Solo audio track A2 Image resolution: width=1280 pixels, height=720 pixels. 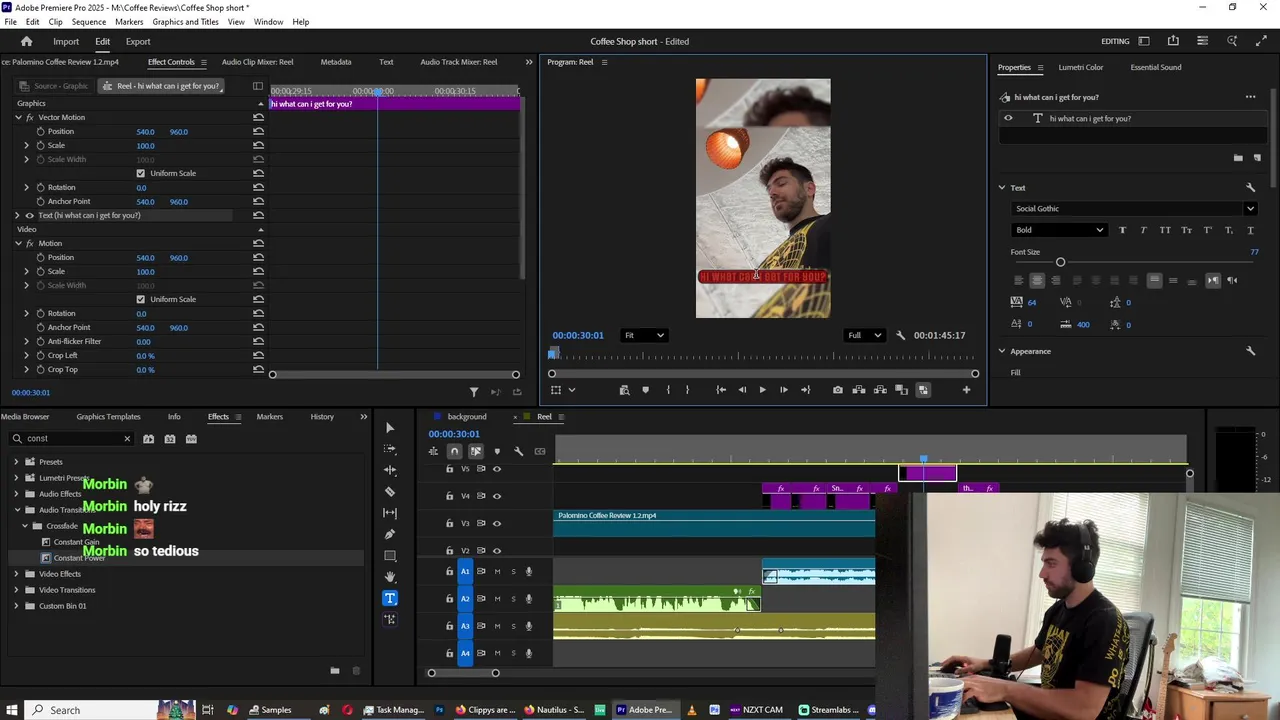tap(513, 599)
